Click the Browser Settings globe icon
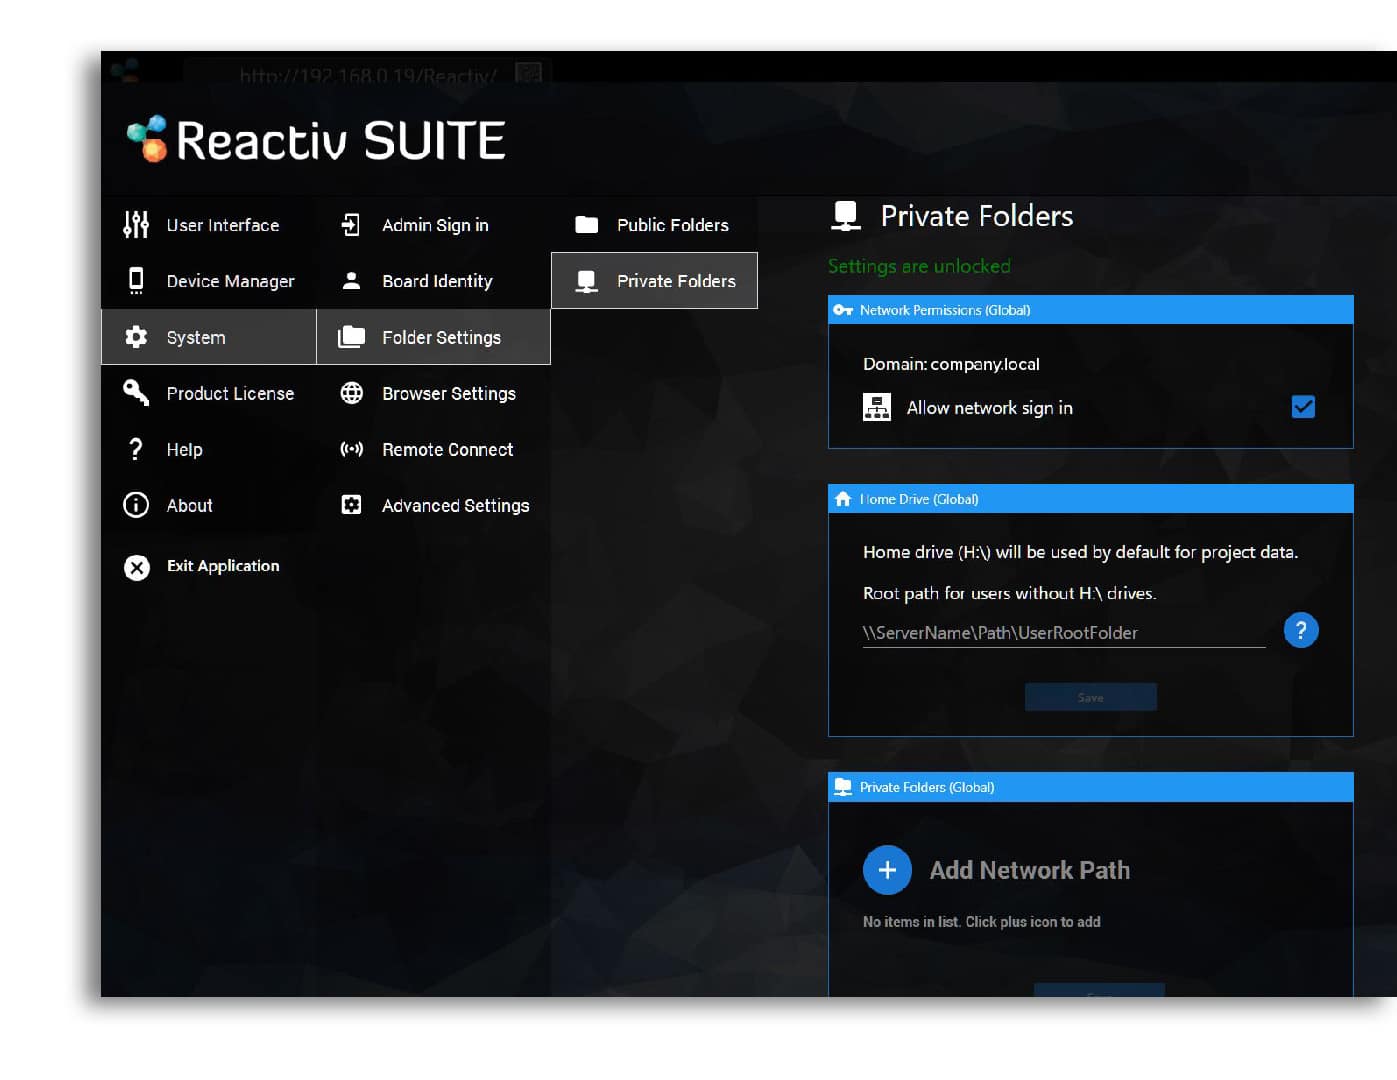The image size is (1397, 1080). pos(351,393)
